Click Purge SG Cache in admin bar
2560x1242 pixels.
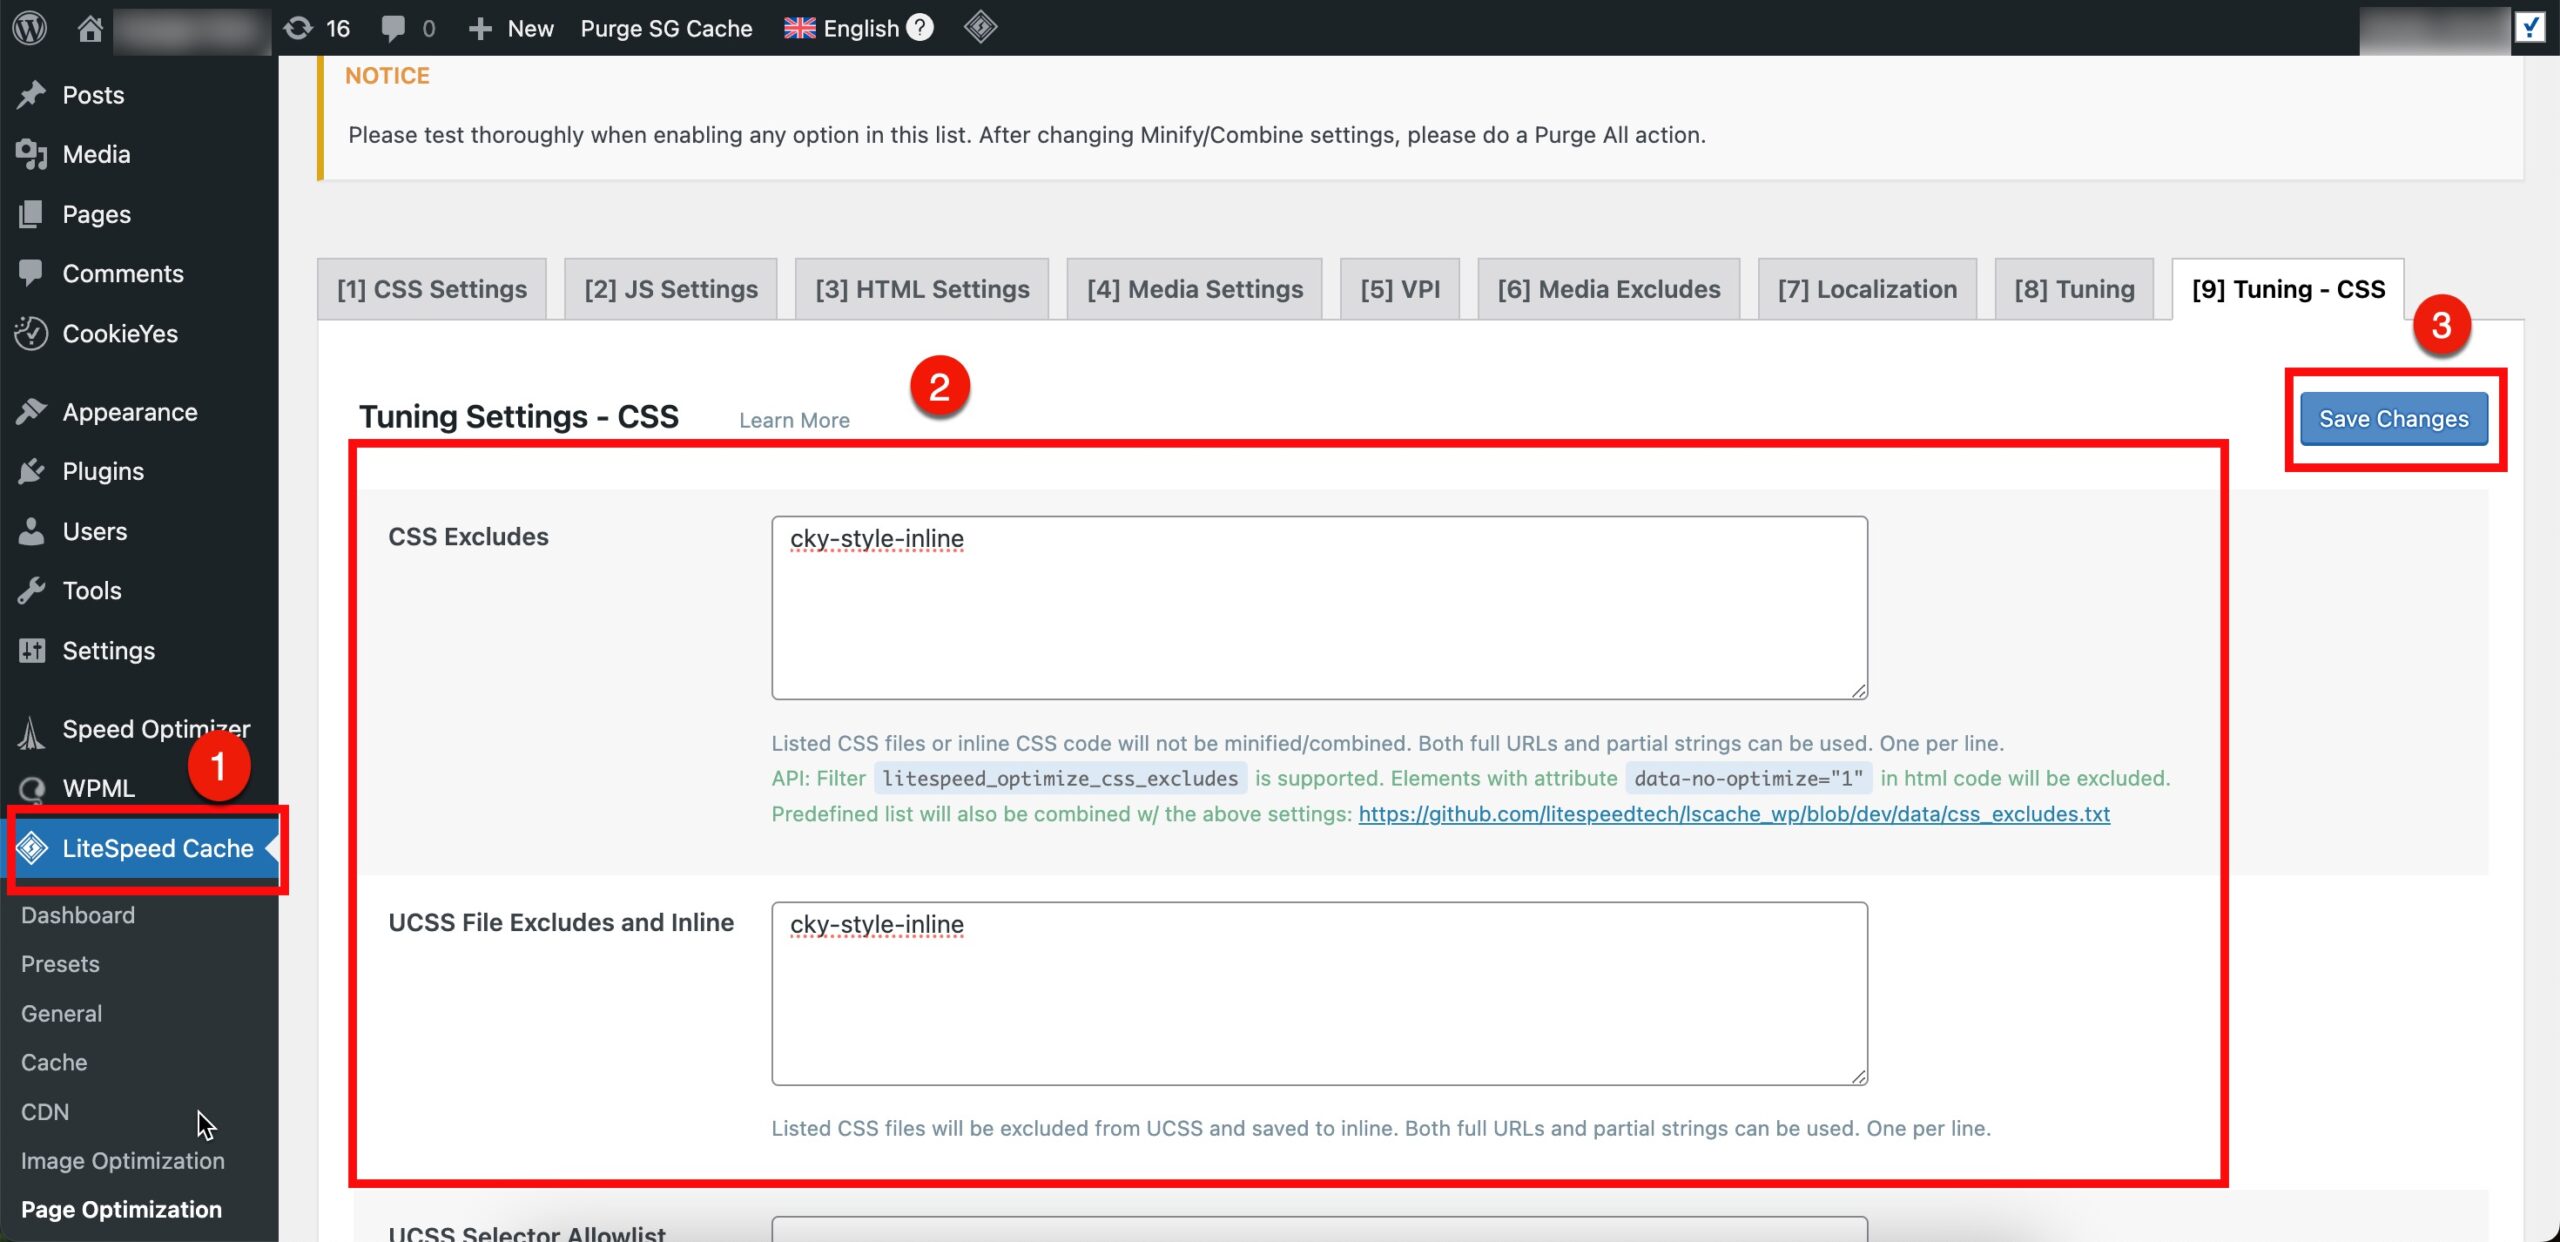pos(666,28)
